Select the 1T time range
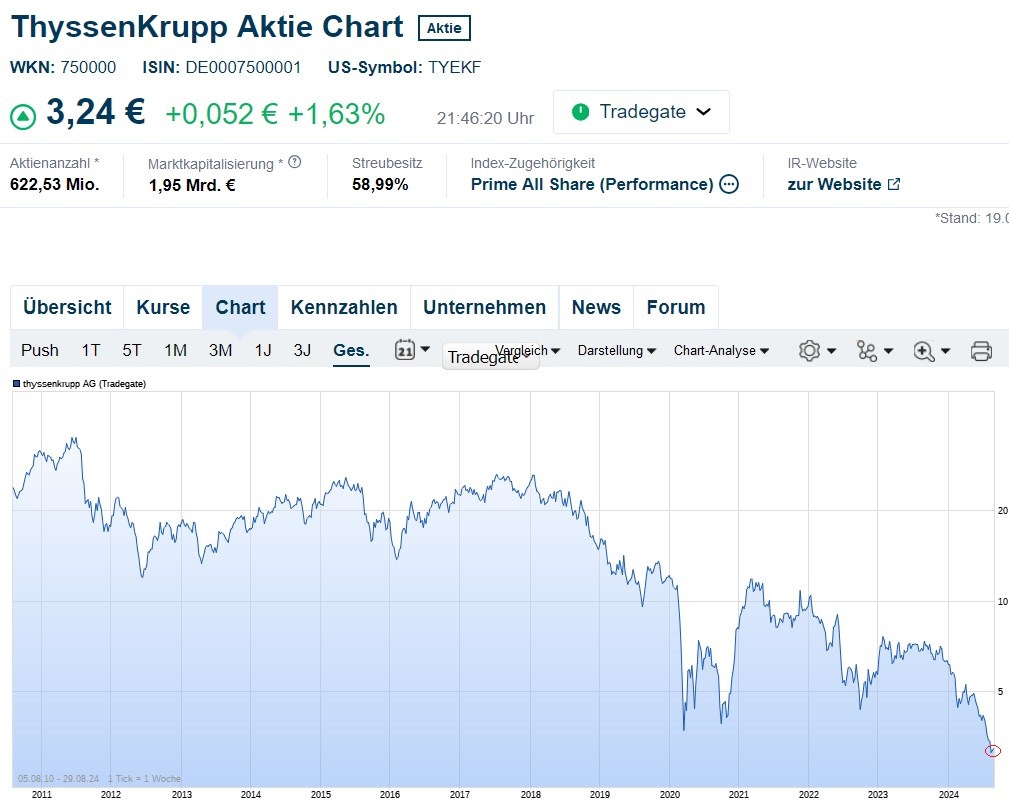Viewport: 1009px width, 805px height. [91, 350]
